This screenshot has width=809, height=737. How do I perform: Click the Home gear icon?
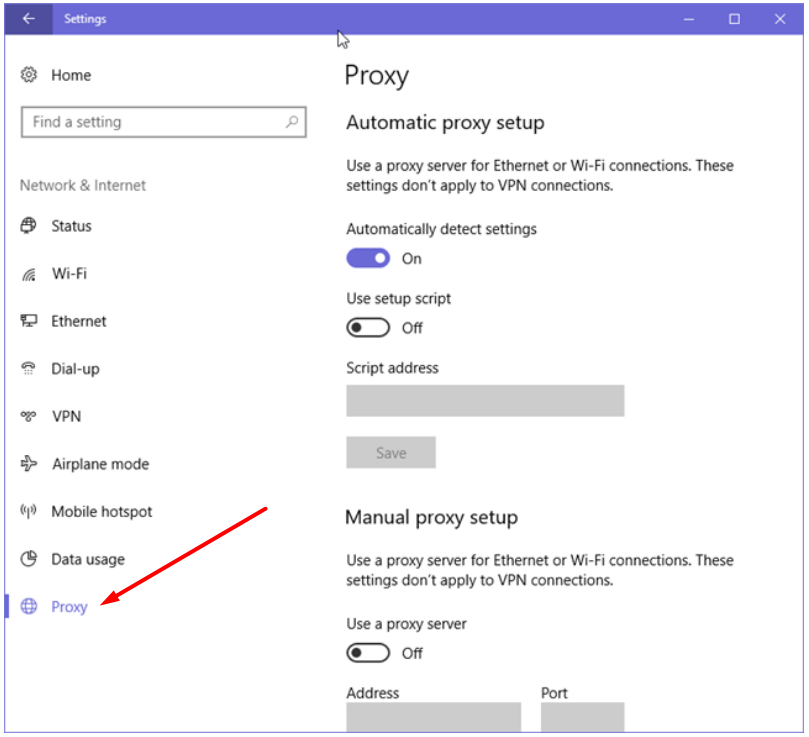pos(29,75)
